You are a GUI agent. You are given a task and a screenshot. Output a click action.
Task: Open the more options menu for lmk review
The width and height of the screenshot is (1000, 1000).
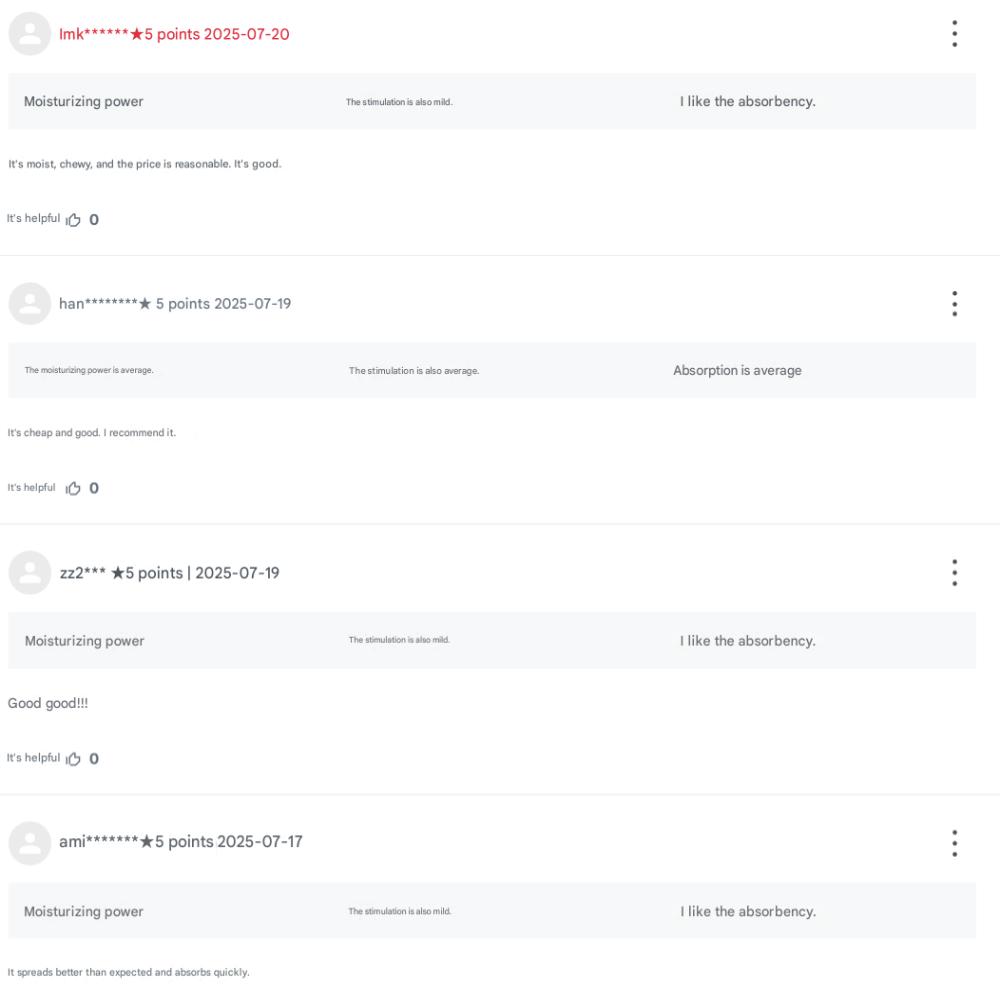coord(955,34)
